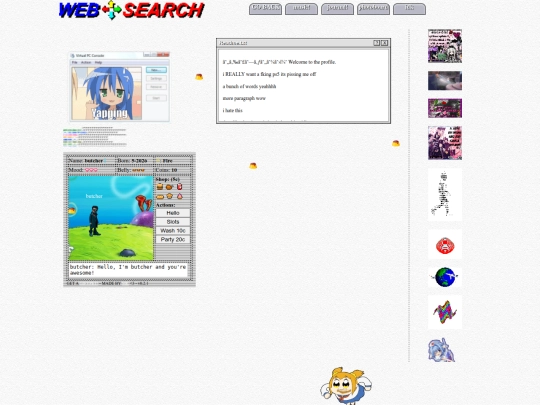Click the flan pudding beside the Yapping image
The height and width of the screenshot is (405, 540).
pos(199,77)
